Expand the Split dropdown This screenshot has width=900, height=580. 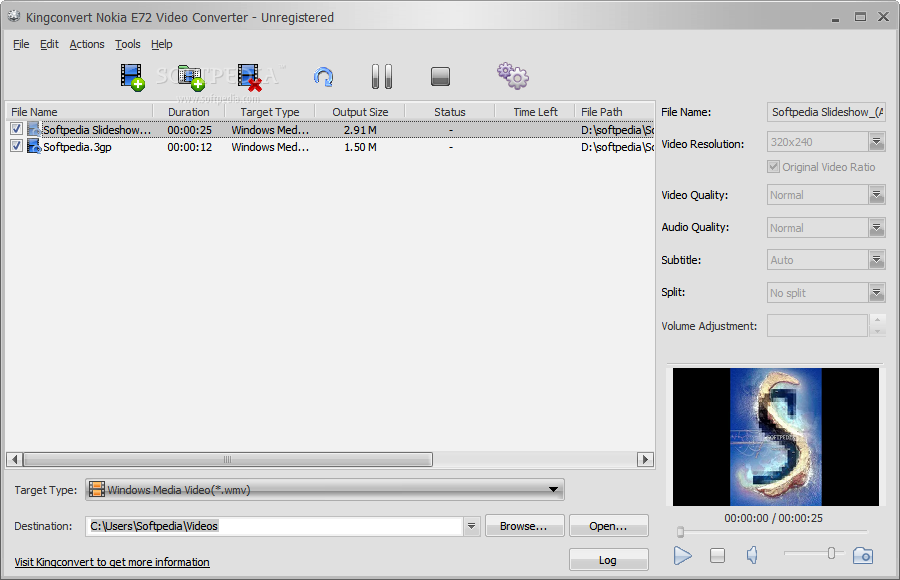click(x=876, y=293)
